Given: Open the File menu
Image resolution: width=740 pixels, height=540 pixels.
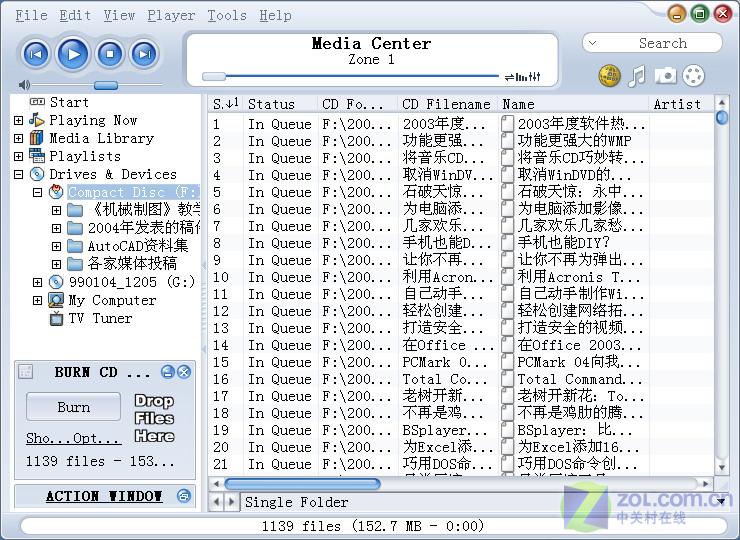Looking at the screenshot, I should pos(31,16).
